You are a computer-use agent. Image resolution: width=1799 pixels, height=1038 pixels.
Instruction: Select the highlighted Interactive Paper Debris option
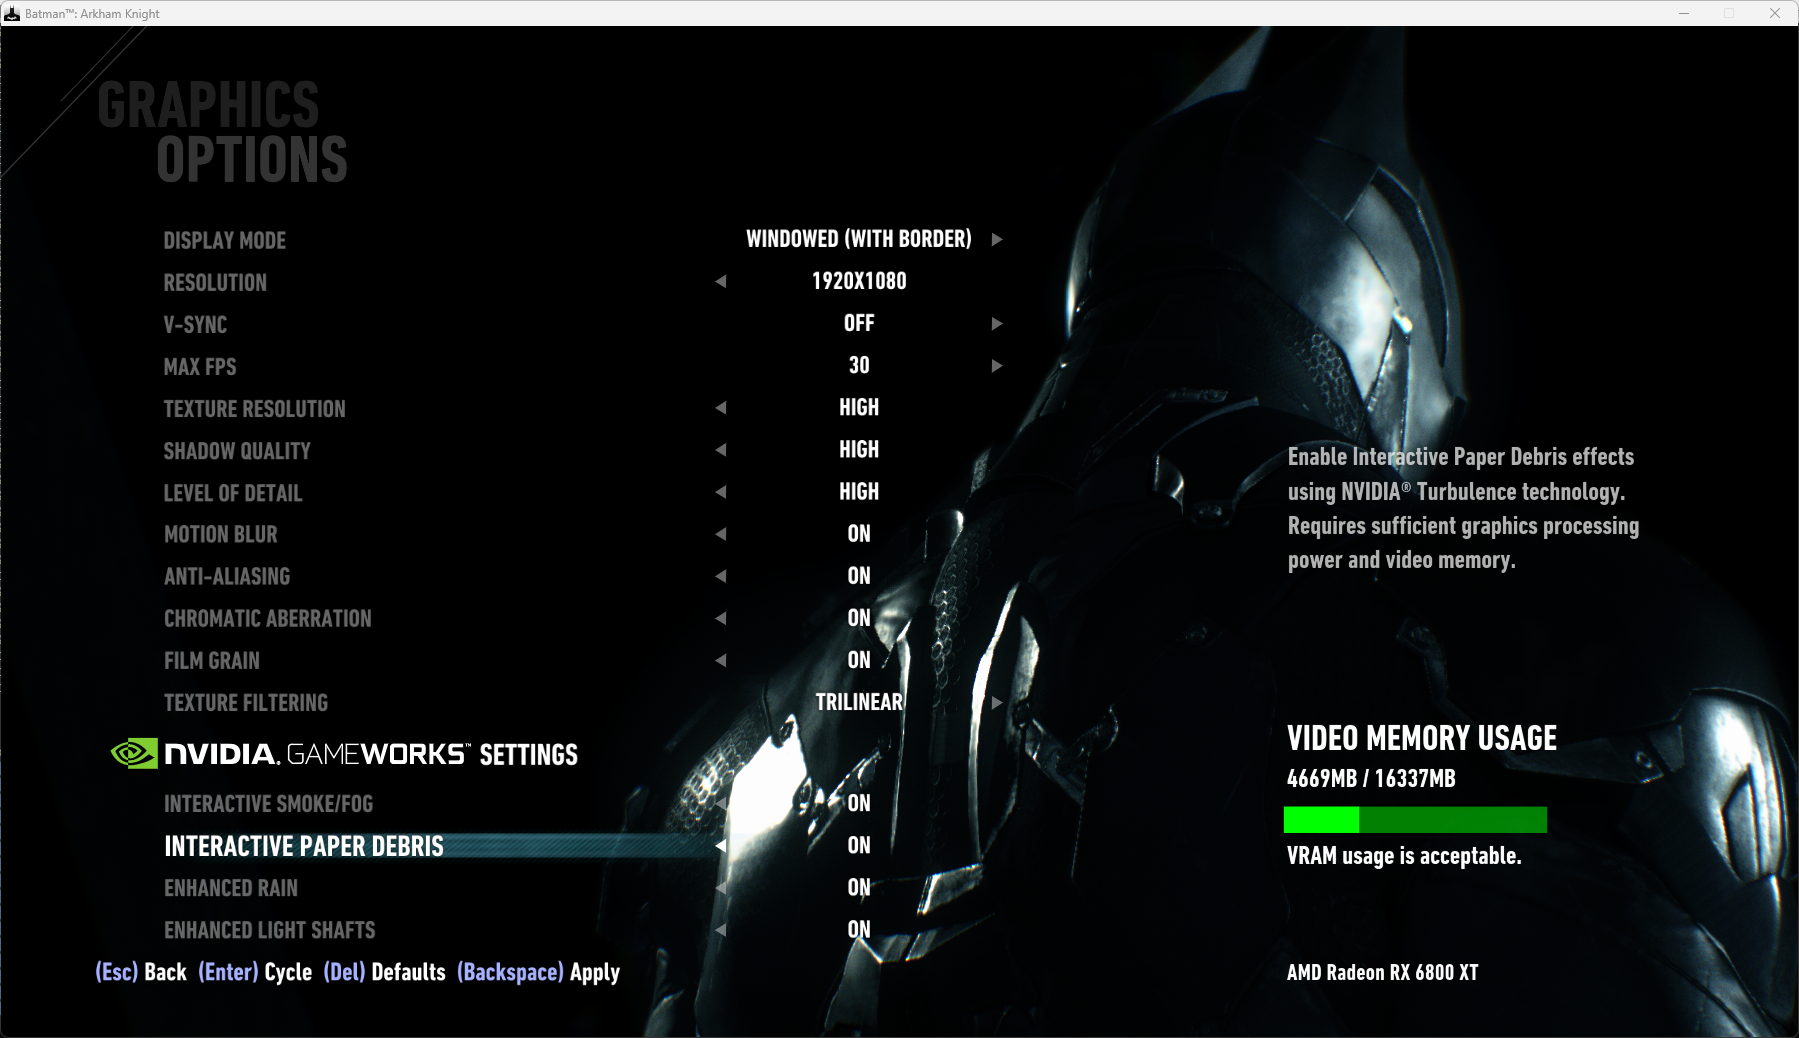coord(304,846)
